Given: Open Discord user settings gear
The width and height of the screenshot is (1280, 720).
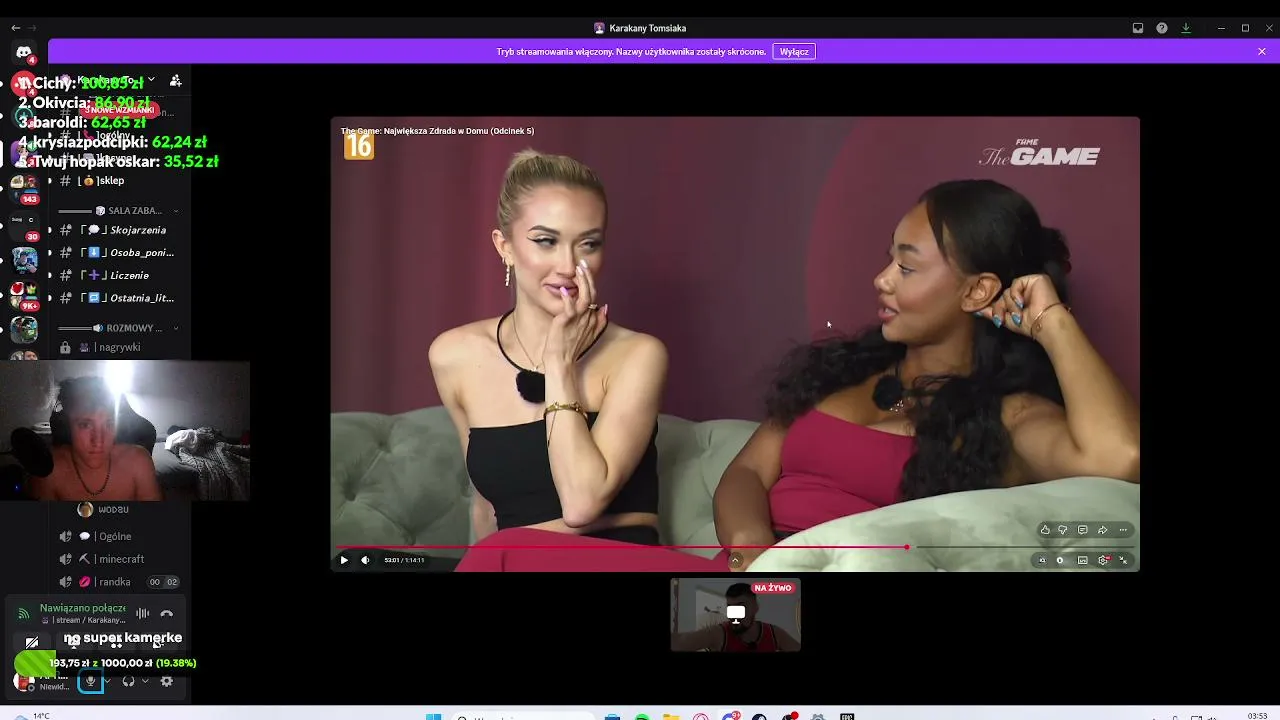Looking at the screenshot, I should pos(167,681).
